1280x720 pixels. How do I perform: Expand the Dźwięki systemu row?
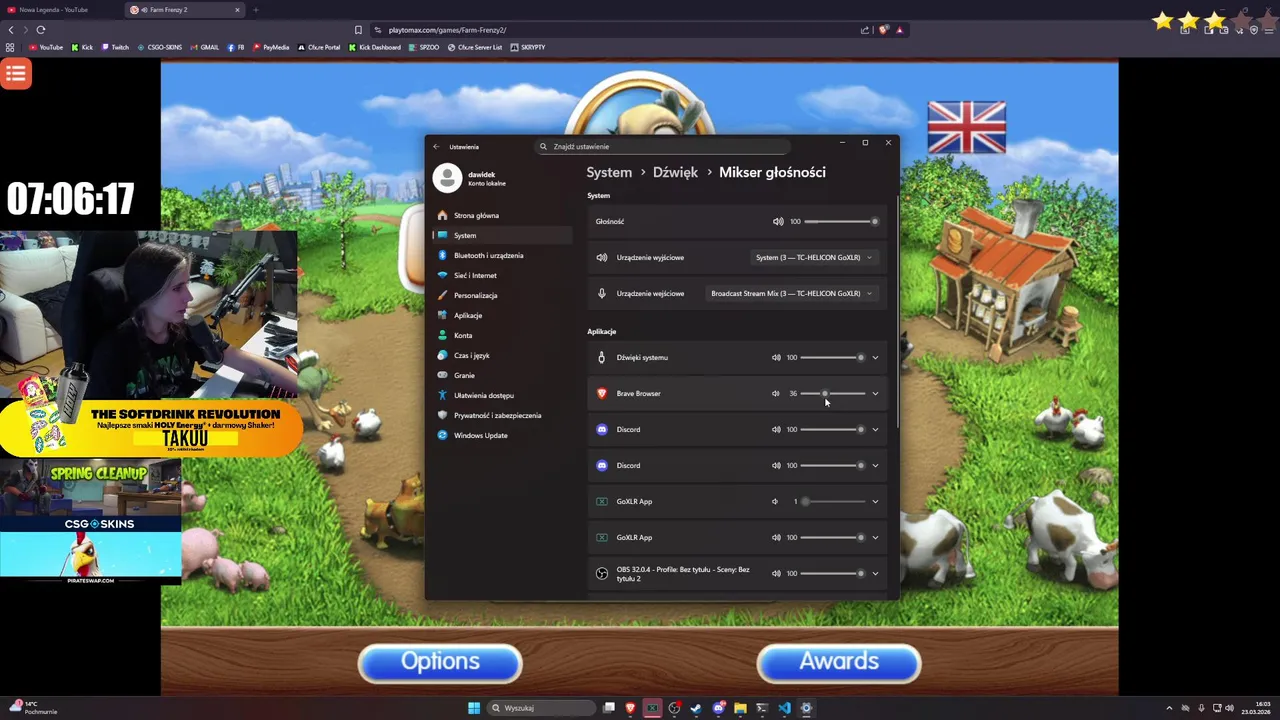[x=875, y=357]
